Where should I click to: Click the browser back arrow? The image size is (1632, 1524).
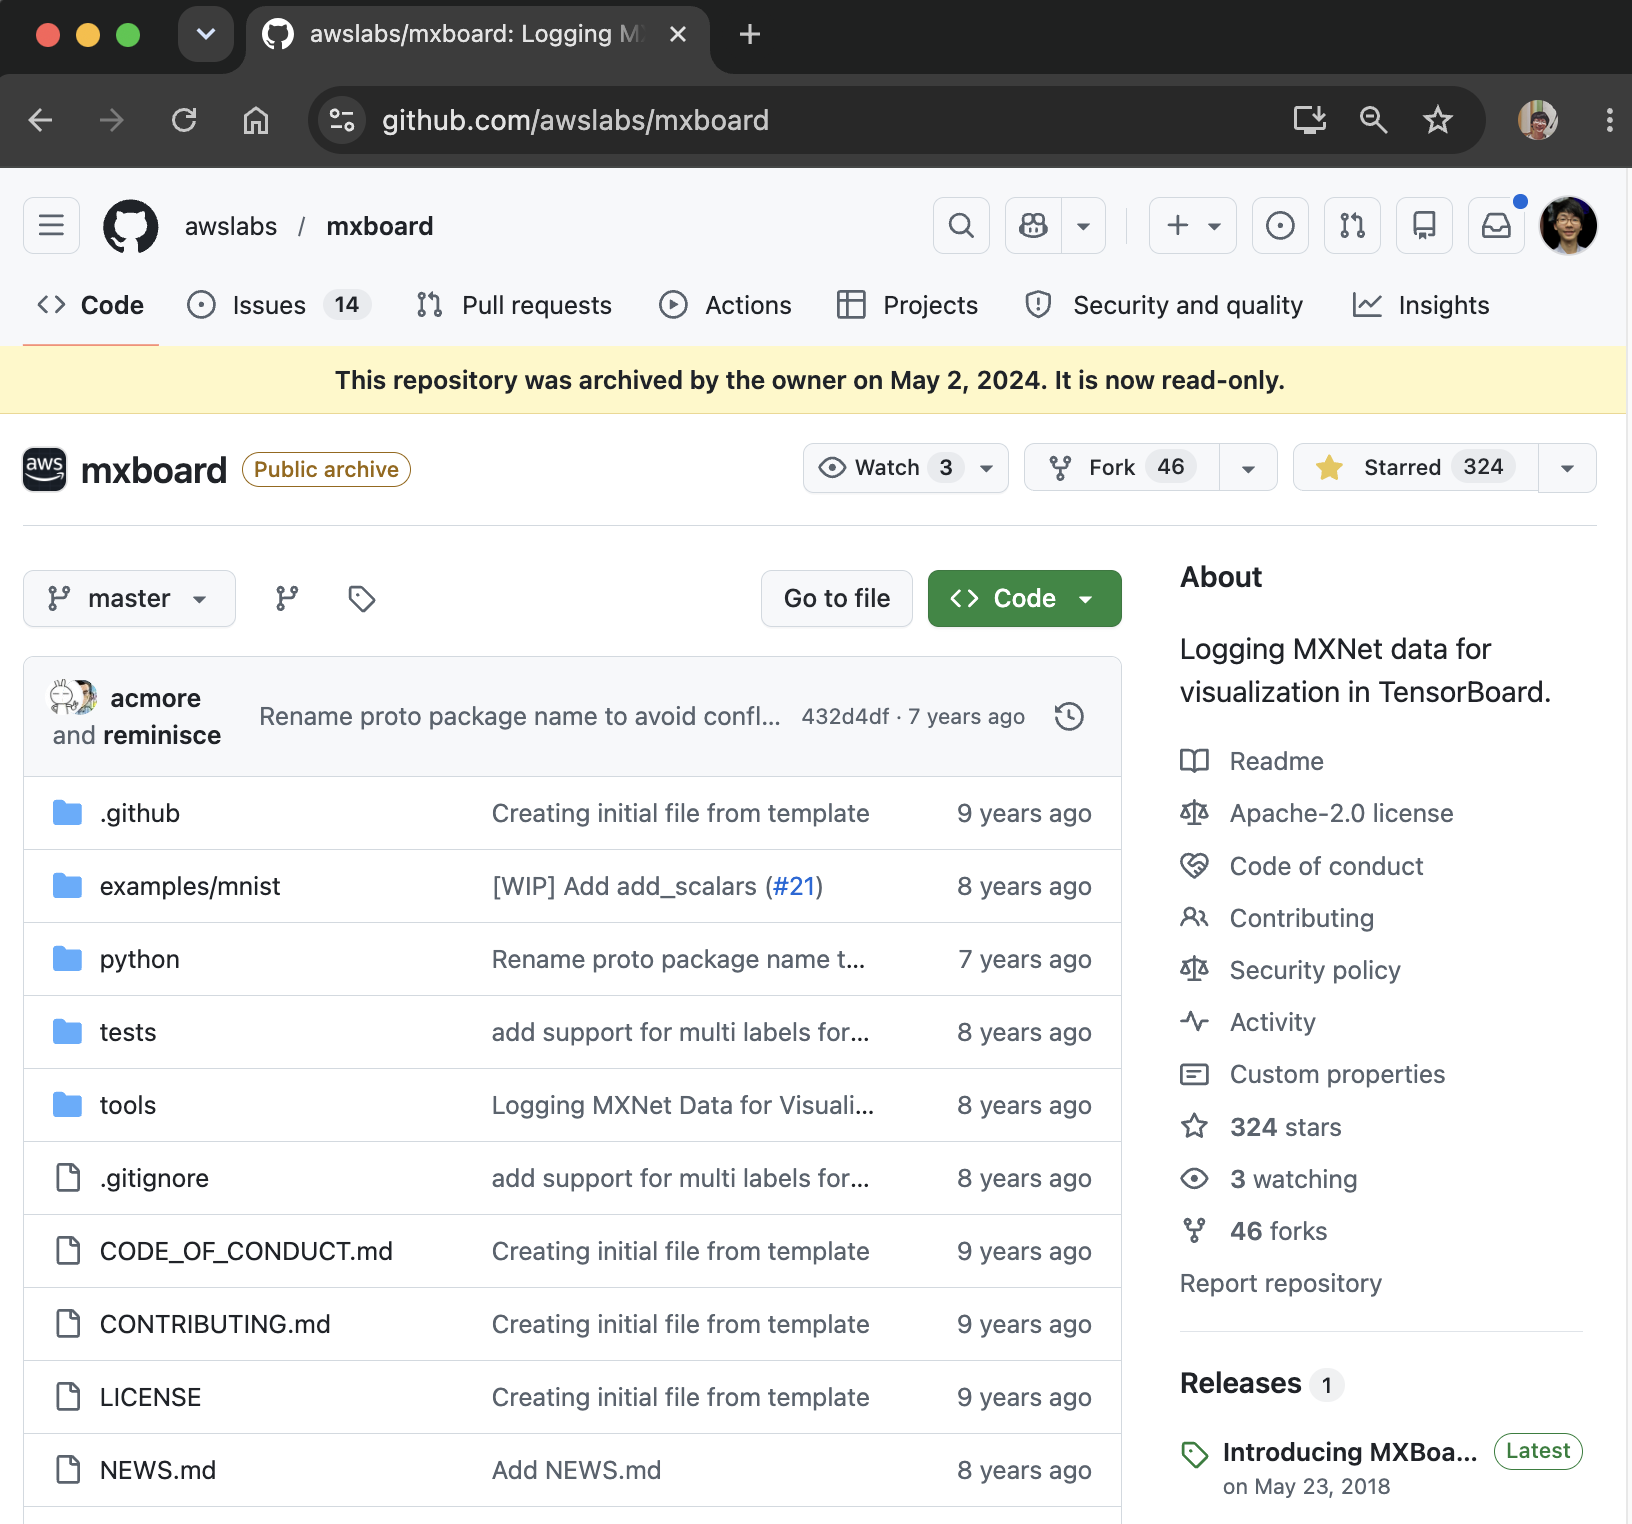click(41, 120)
